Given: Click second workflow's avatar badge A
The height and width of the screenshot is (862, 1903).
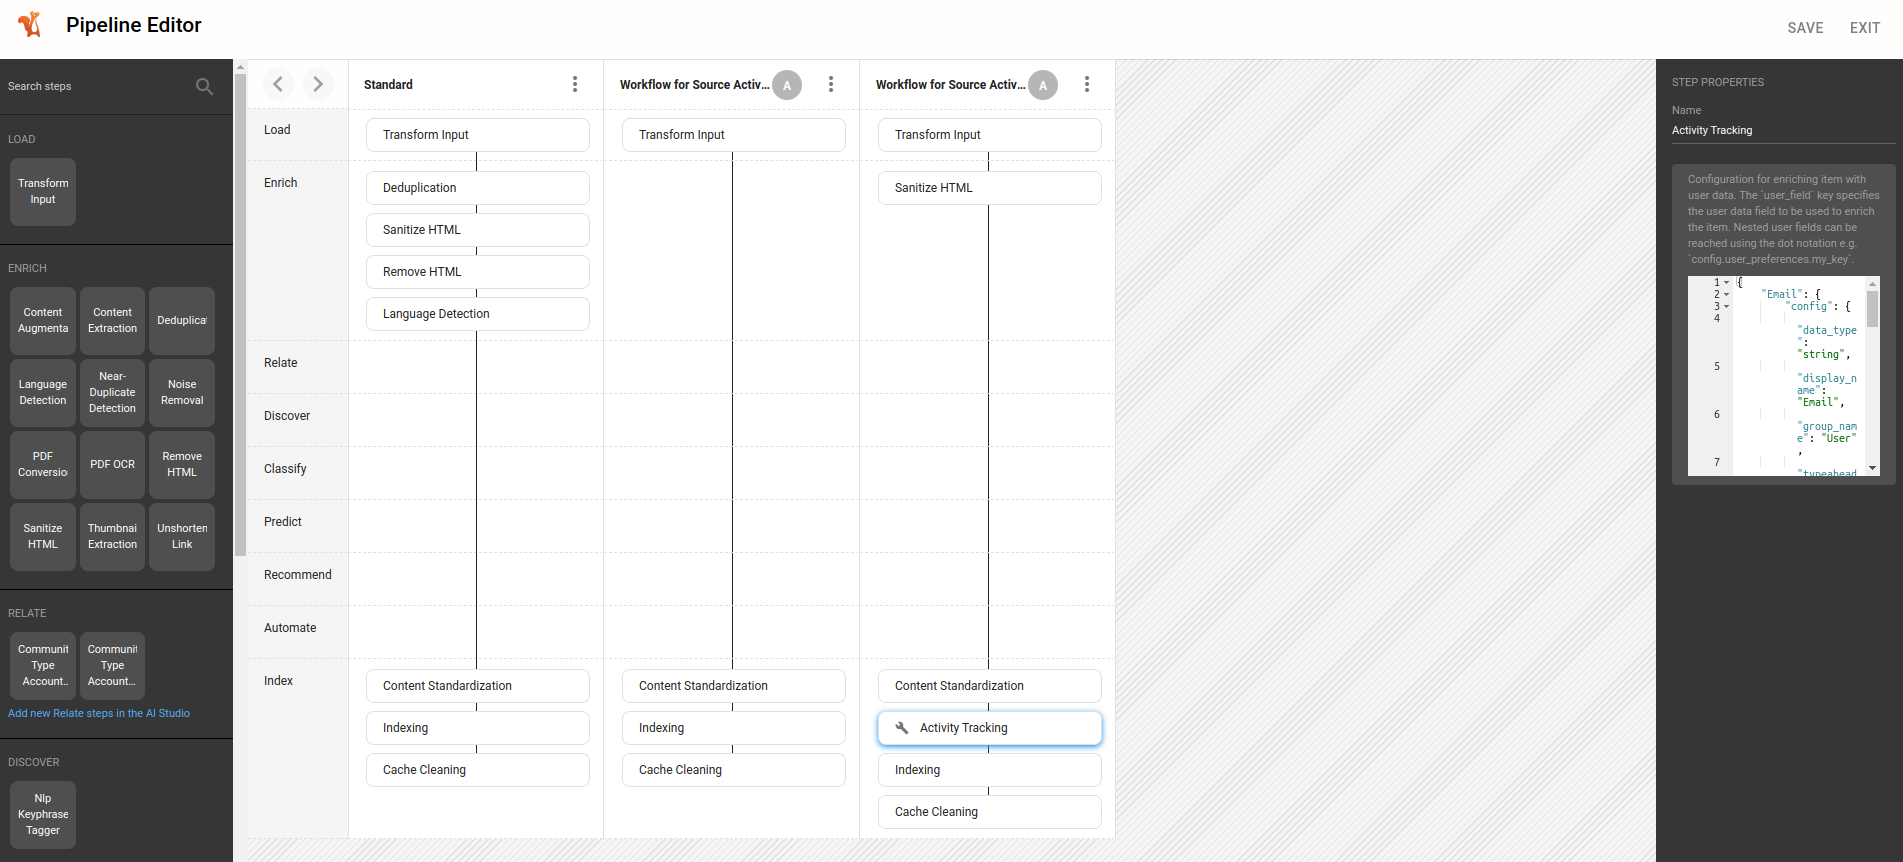Looking at the screenshot, I should 787,85.
